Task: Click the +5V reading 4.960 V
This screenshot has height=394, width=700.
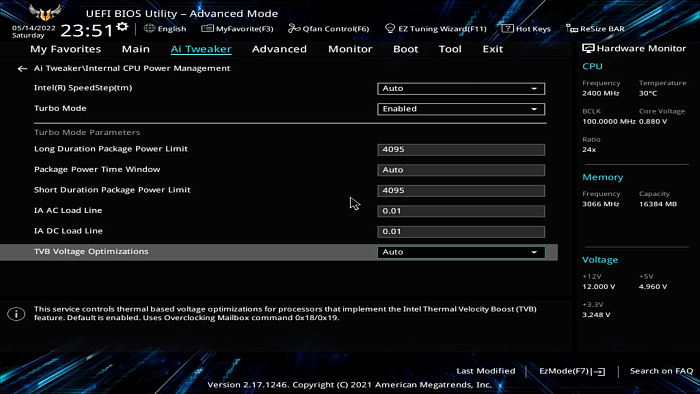Action: click(x=653, y=286)
